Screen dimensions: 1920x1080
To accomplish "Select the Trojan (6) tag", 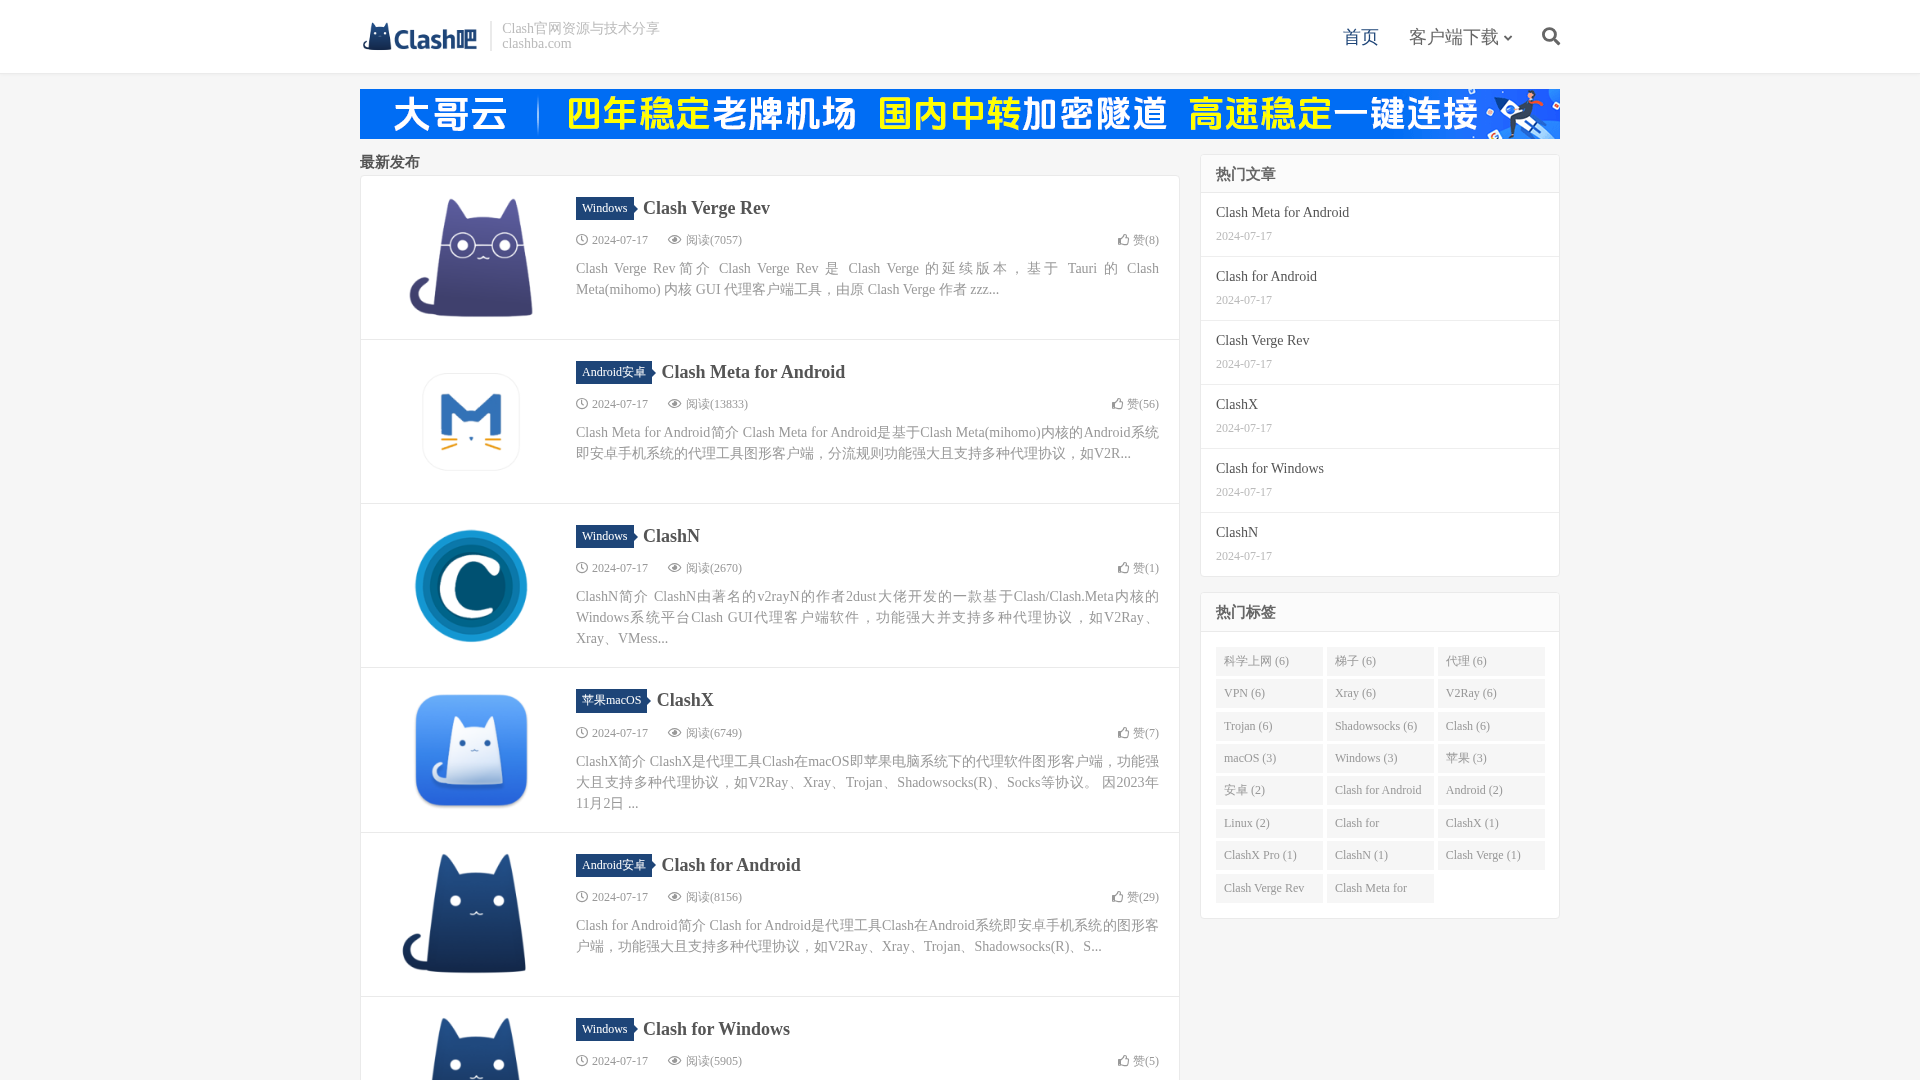I will [1269, 726].
